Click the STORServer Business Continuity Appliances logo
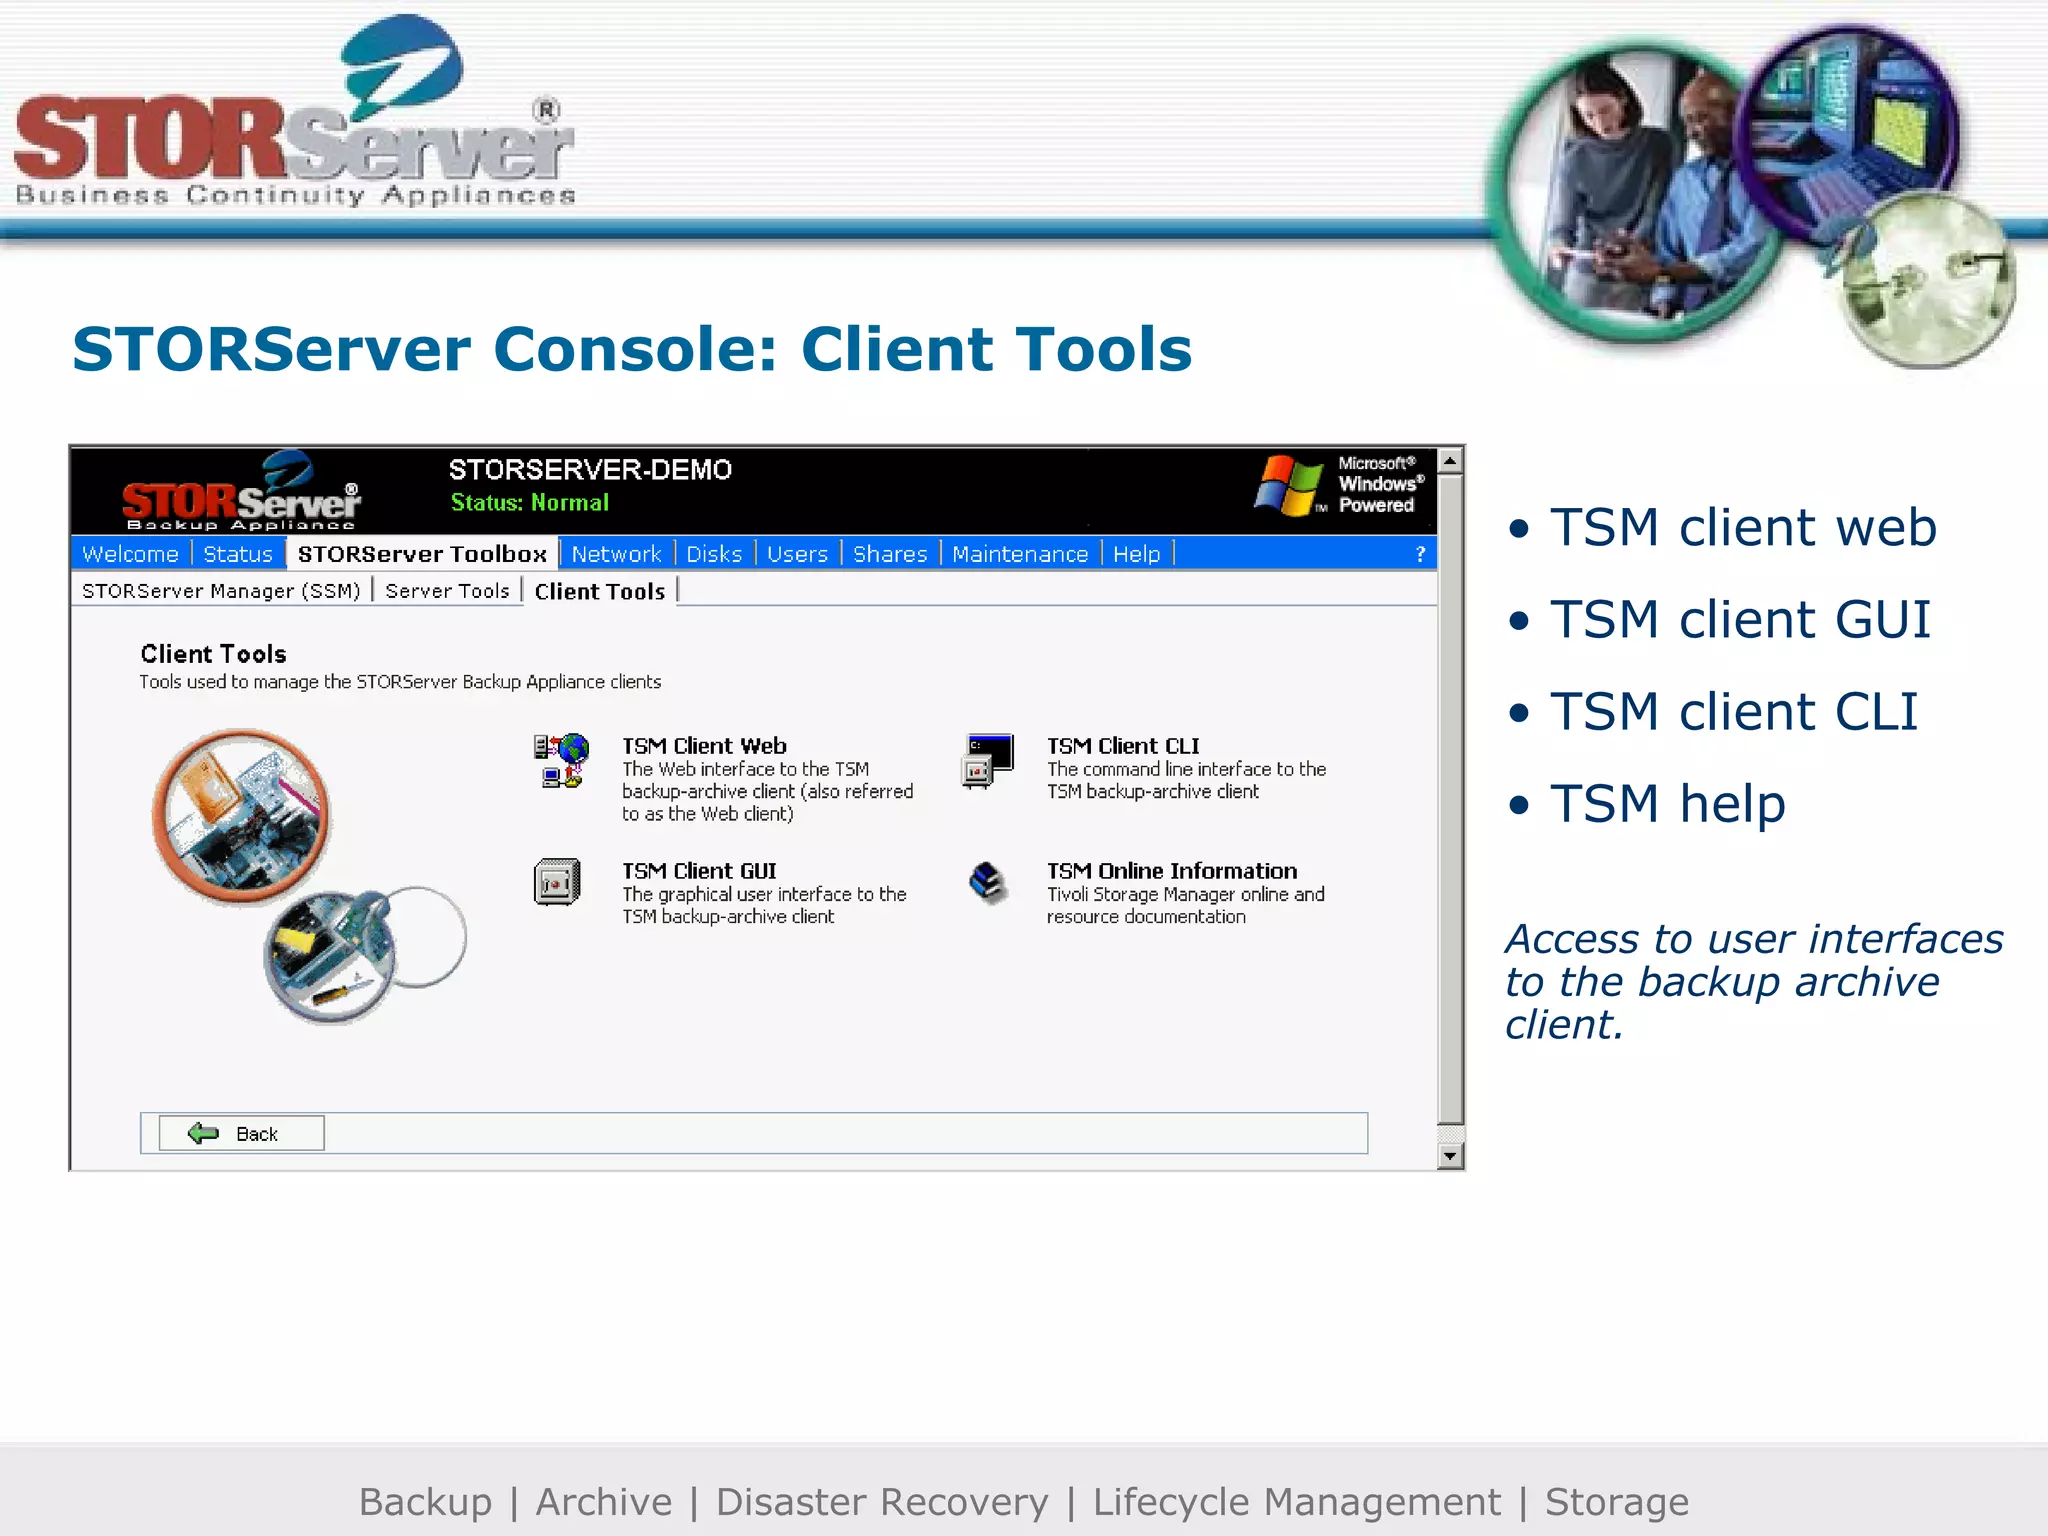Image resolution: width=2048 pixels, height=1536 pixels. (x=295, y=112)
